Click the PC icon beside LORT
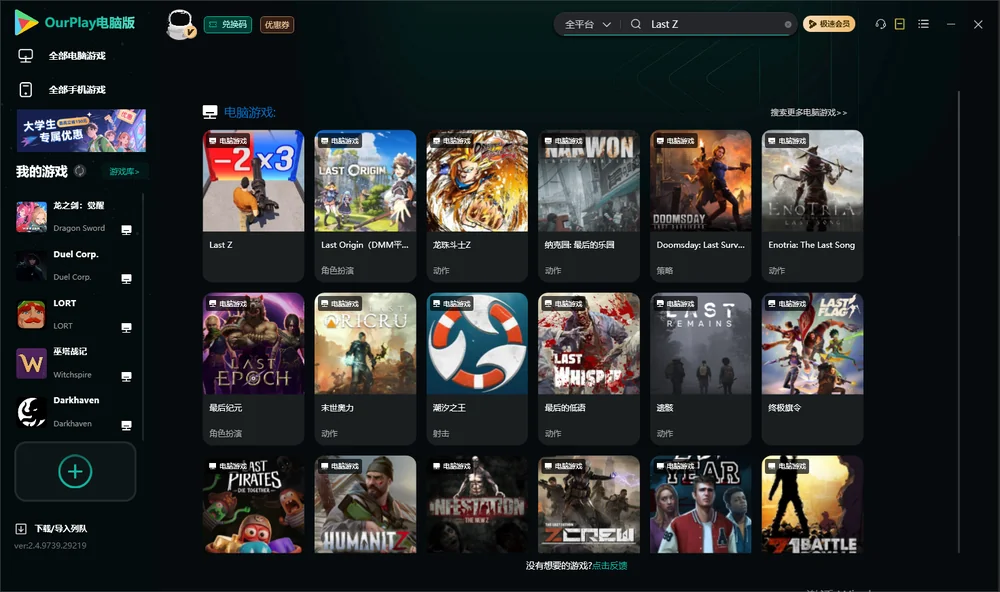 (126, 328)
